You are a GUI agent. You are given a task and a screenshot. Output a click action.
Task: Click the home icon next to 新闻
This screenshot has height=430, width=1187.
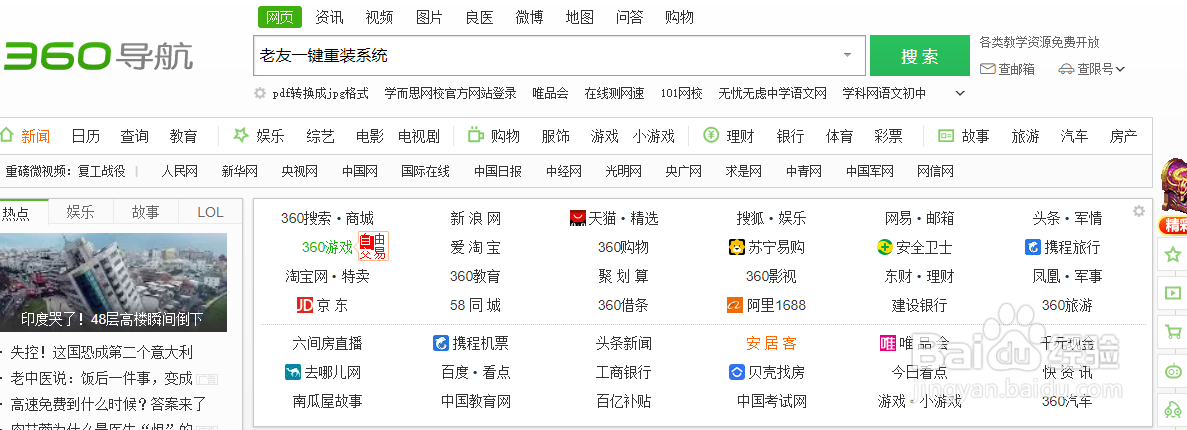(x=7, y=136)
